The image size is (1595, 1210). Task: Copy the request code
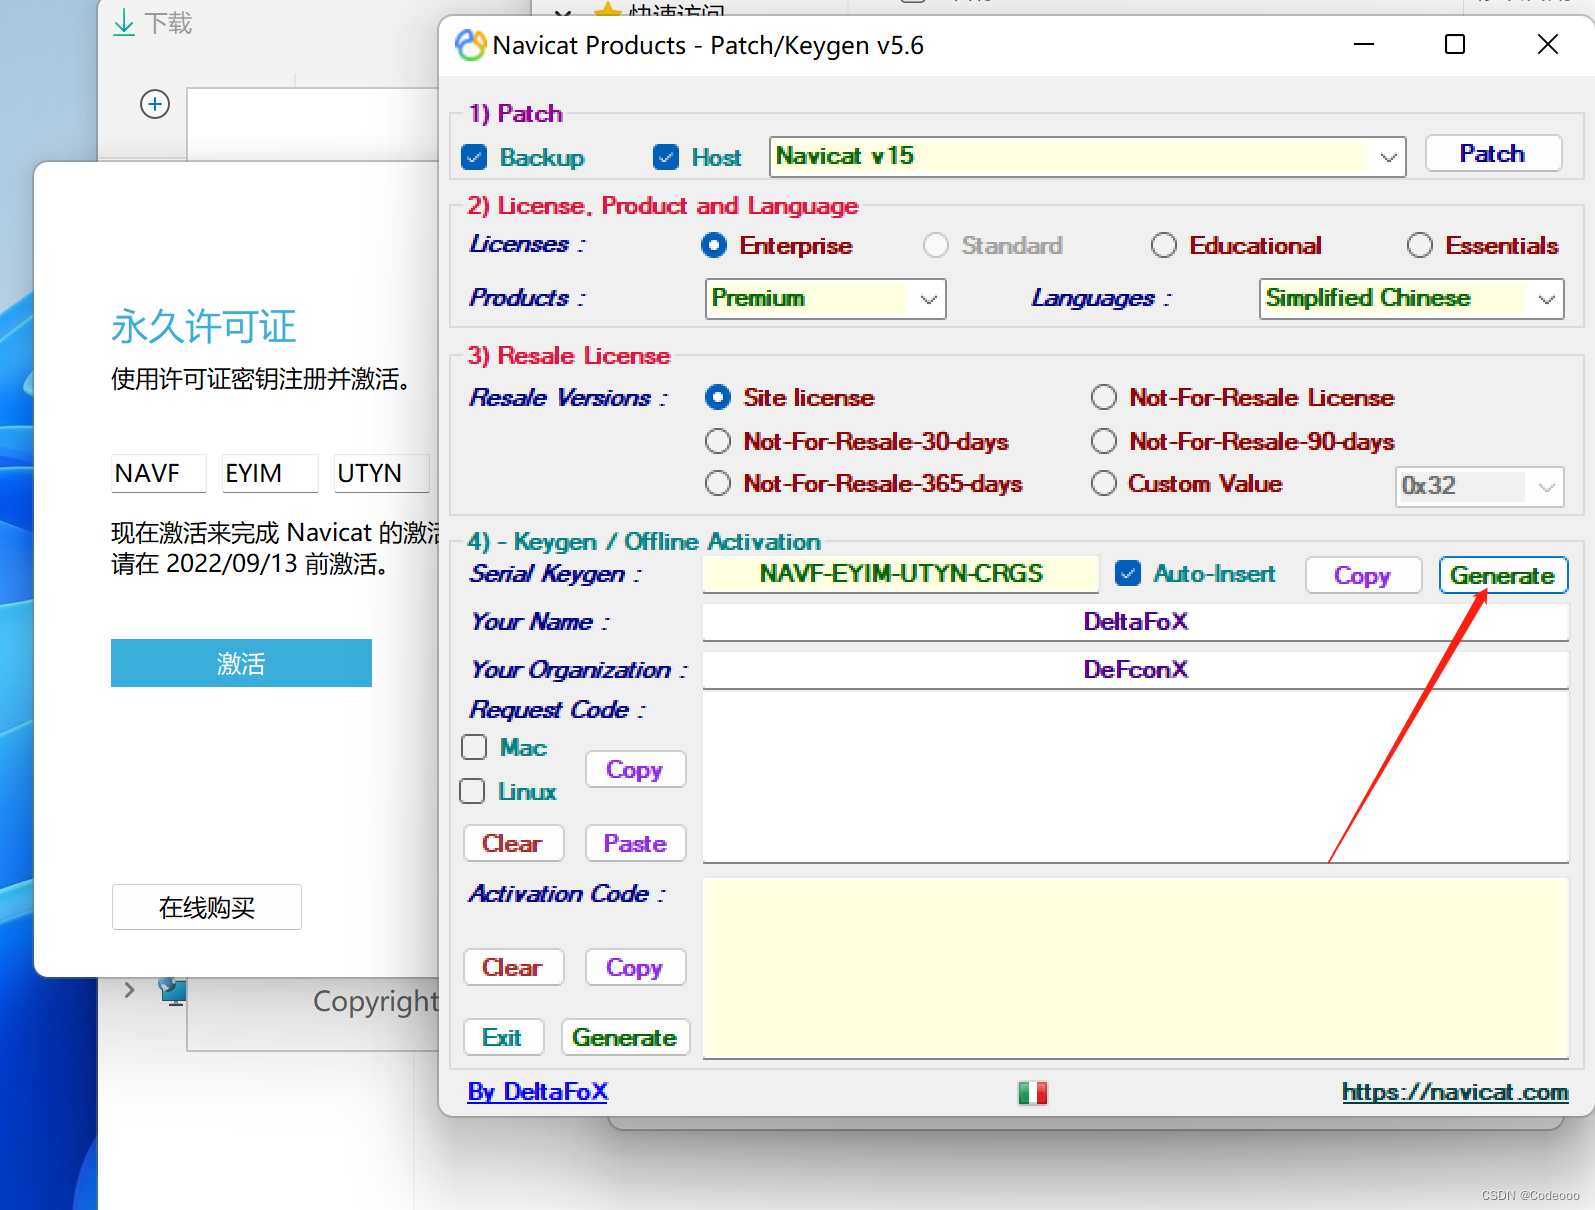coord(635,769)
